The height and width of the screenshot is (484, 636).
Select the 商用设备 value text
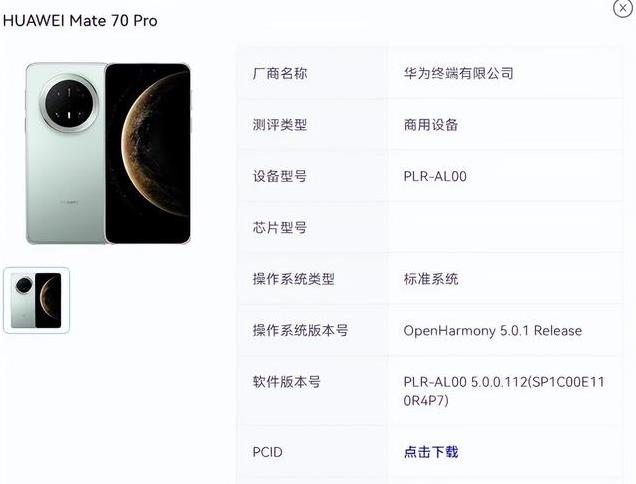431,125
